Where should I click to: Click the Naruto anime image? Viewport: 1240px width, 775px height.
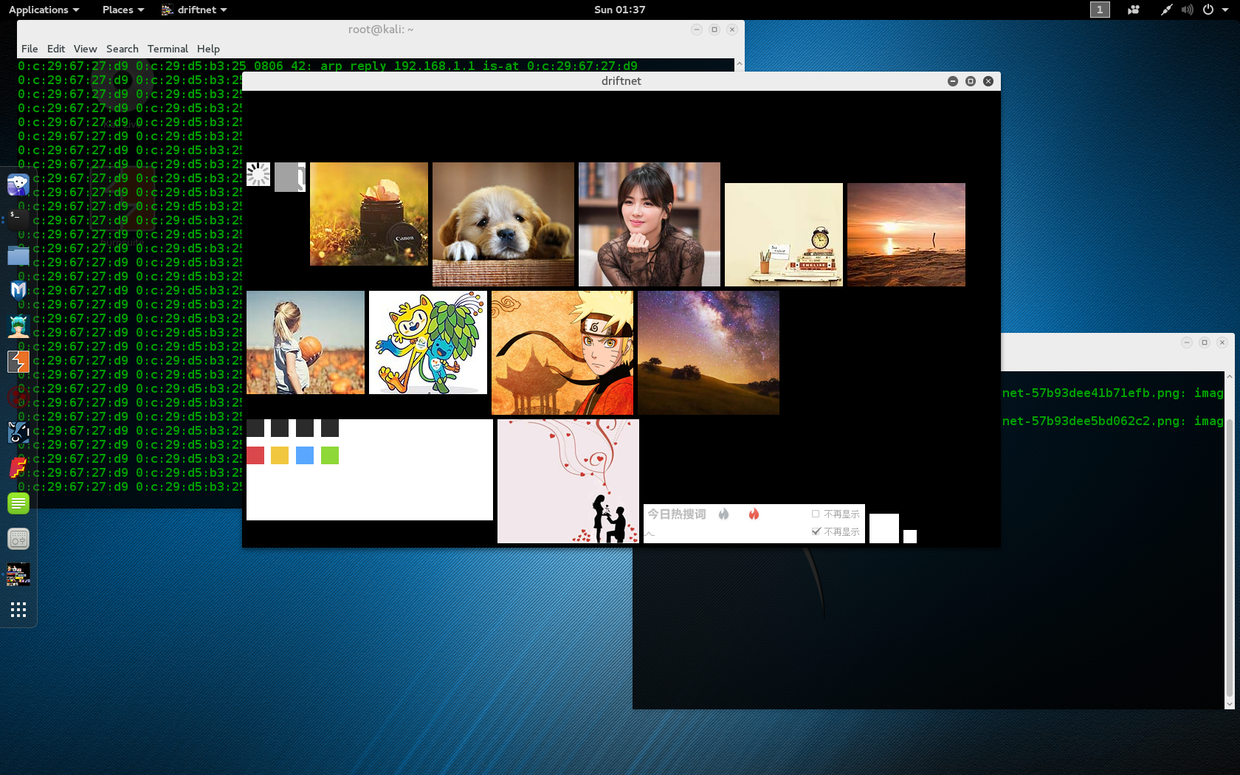(x=563, y=352)
